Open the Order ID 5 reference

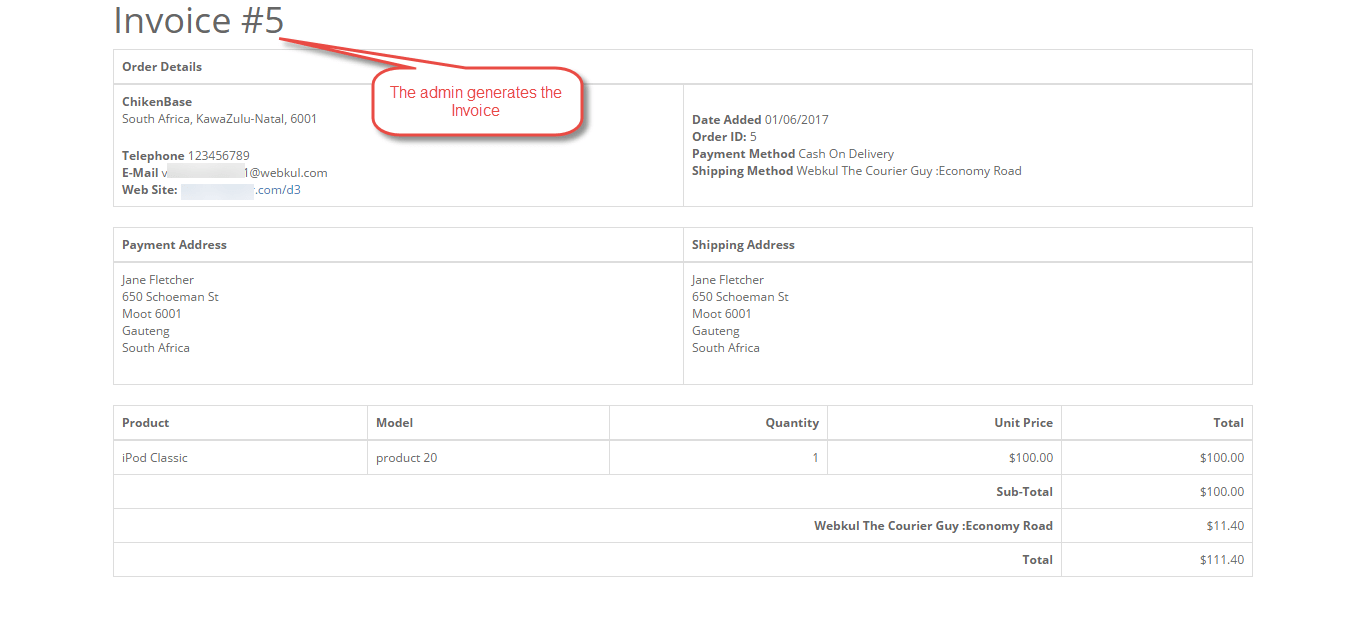click(x=751, y=136)
